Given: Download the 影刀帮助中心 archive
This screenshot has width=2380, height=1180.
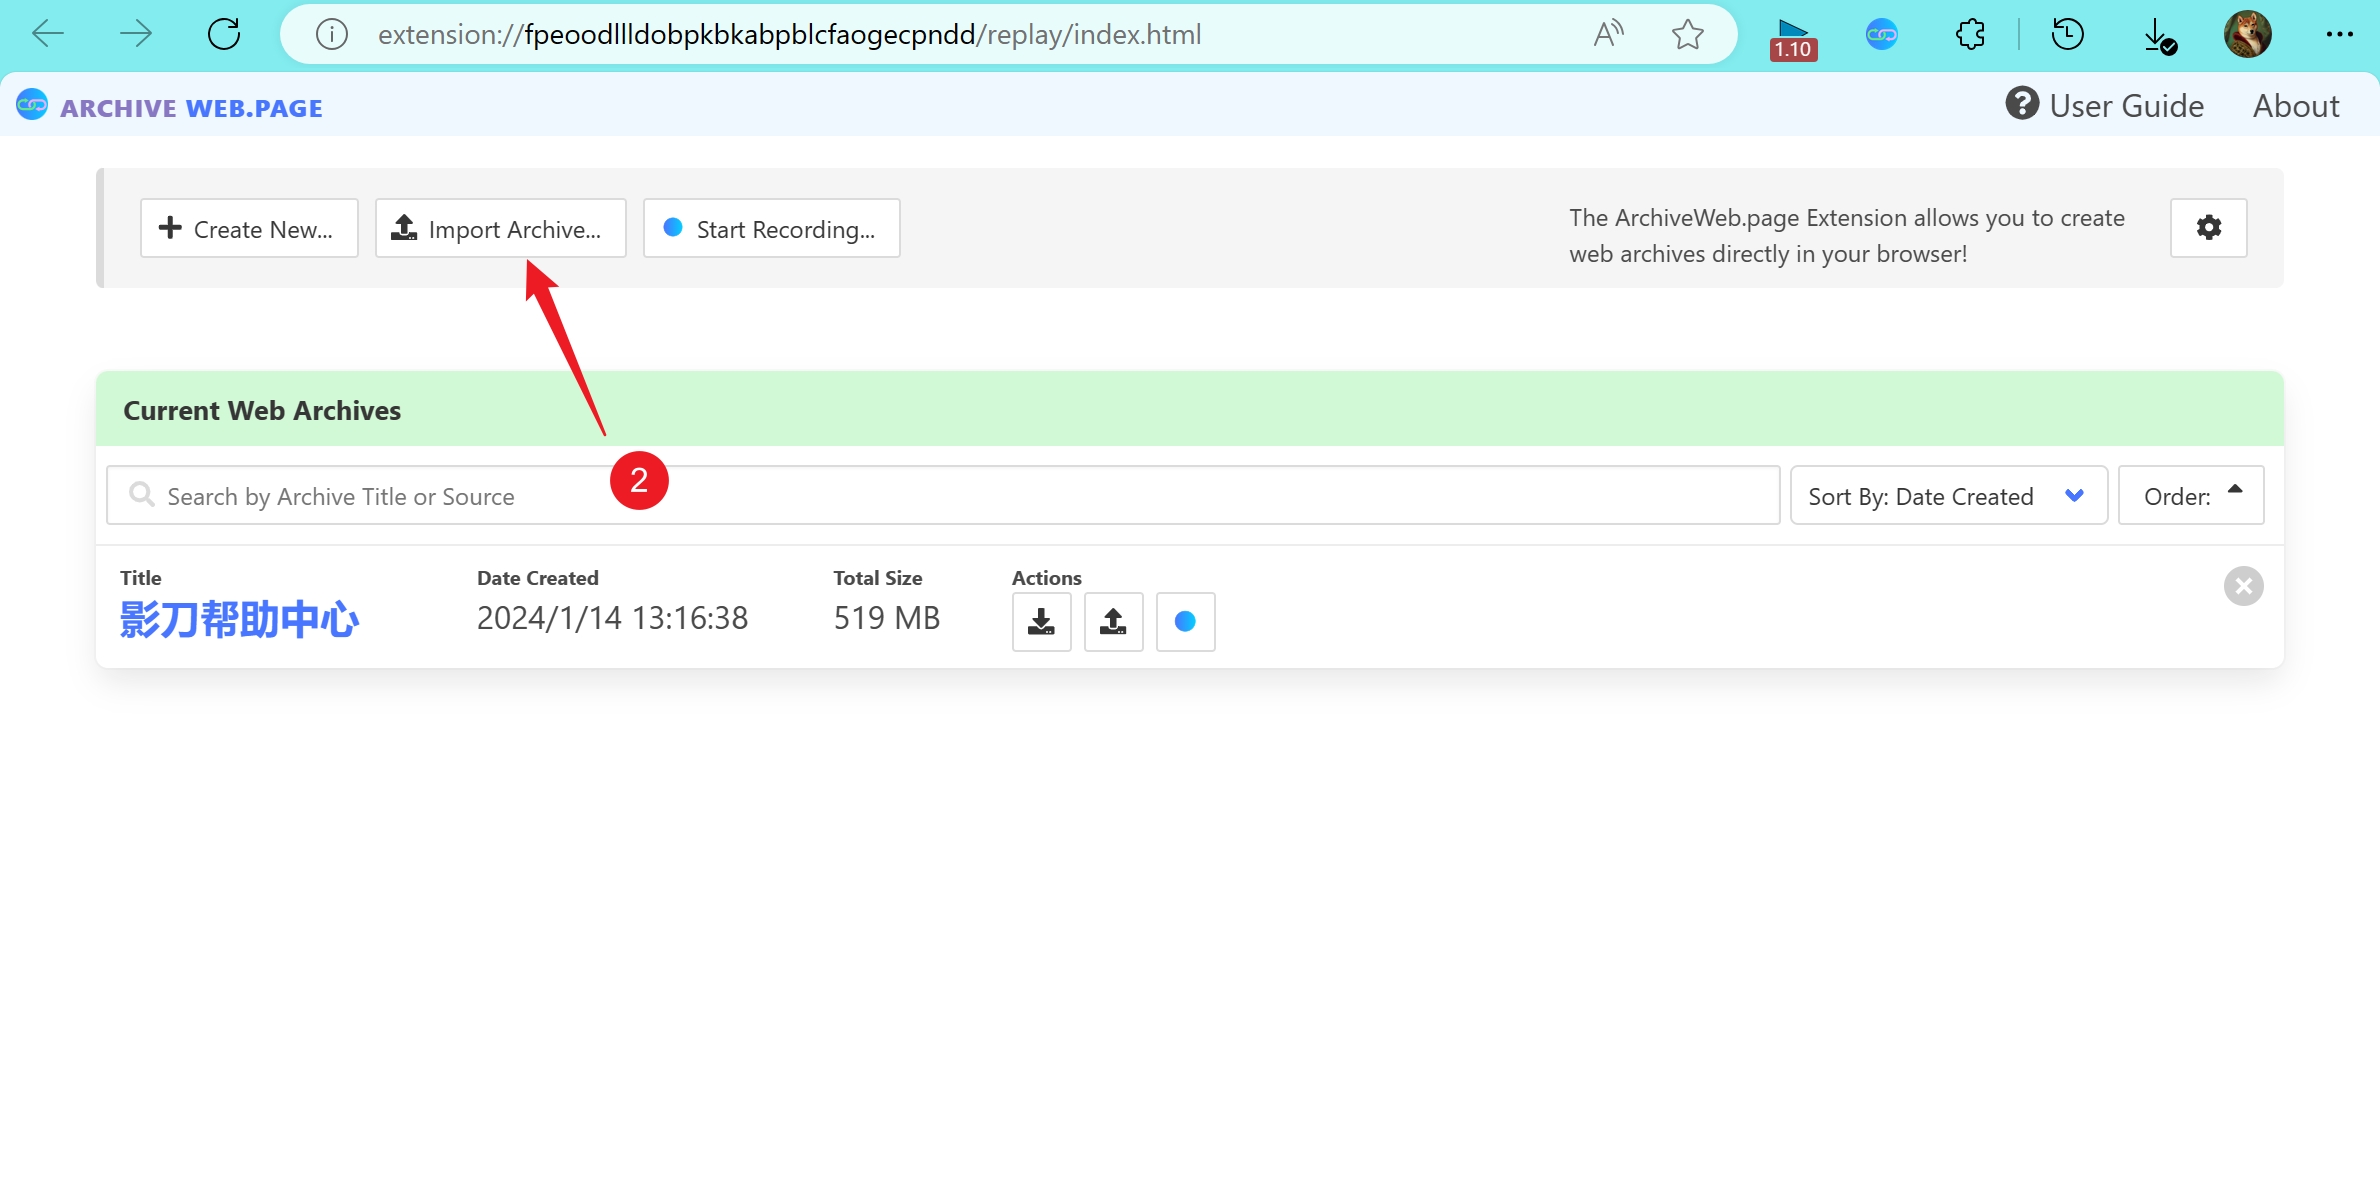Looking at the screenshot, I should point(1041,621).
